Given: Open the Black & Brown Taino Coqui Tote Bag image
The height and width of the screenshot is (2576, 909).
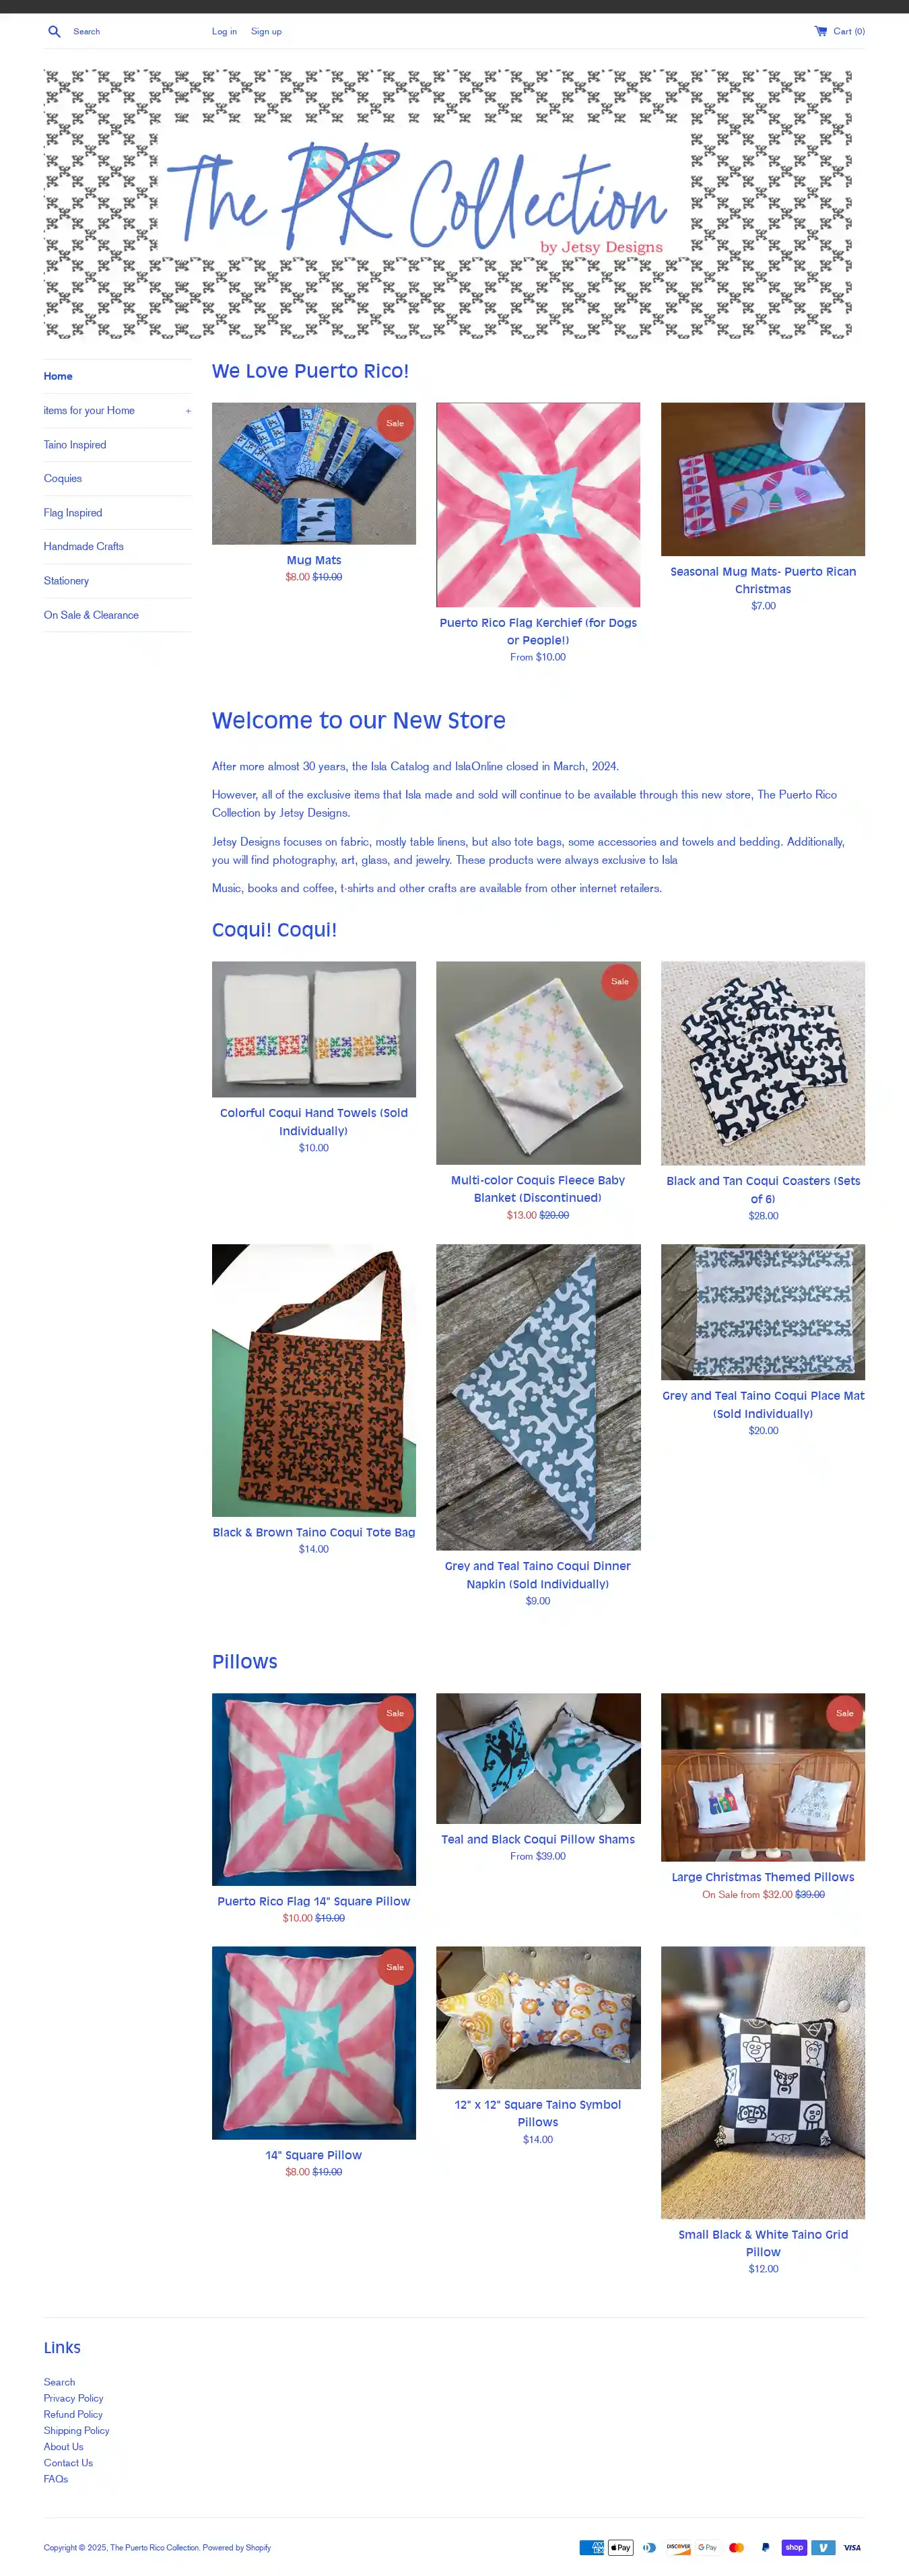Looking at the screenshot, I should [x=314, y=1380].
